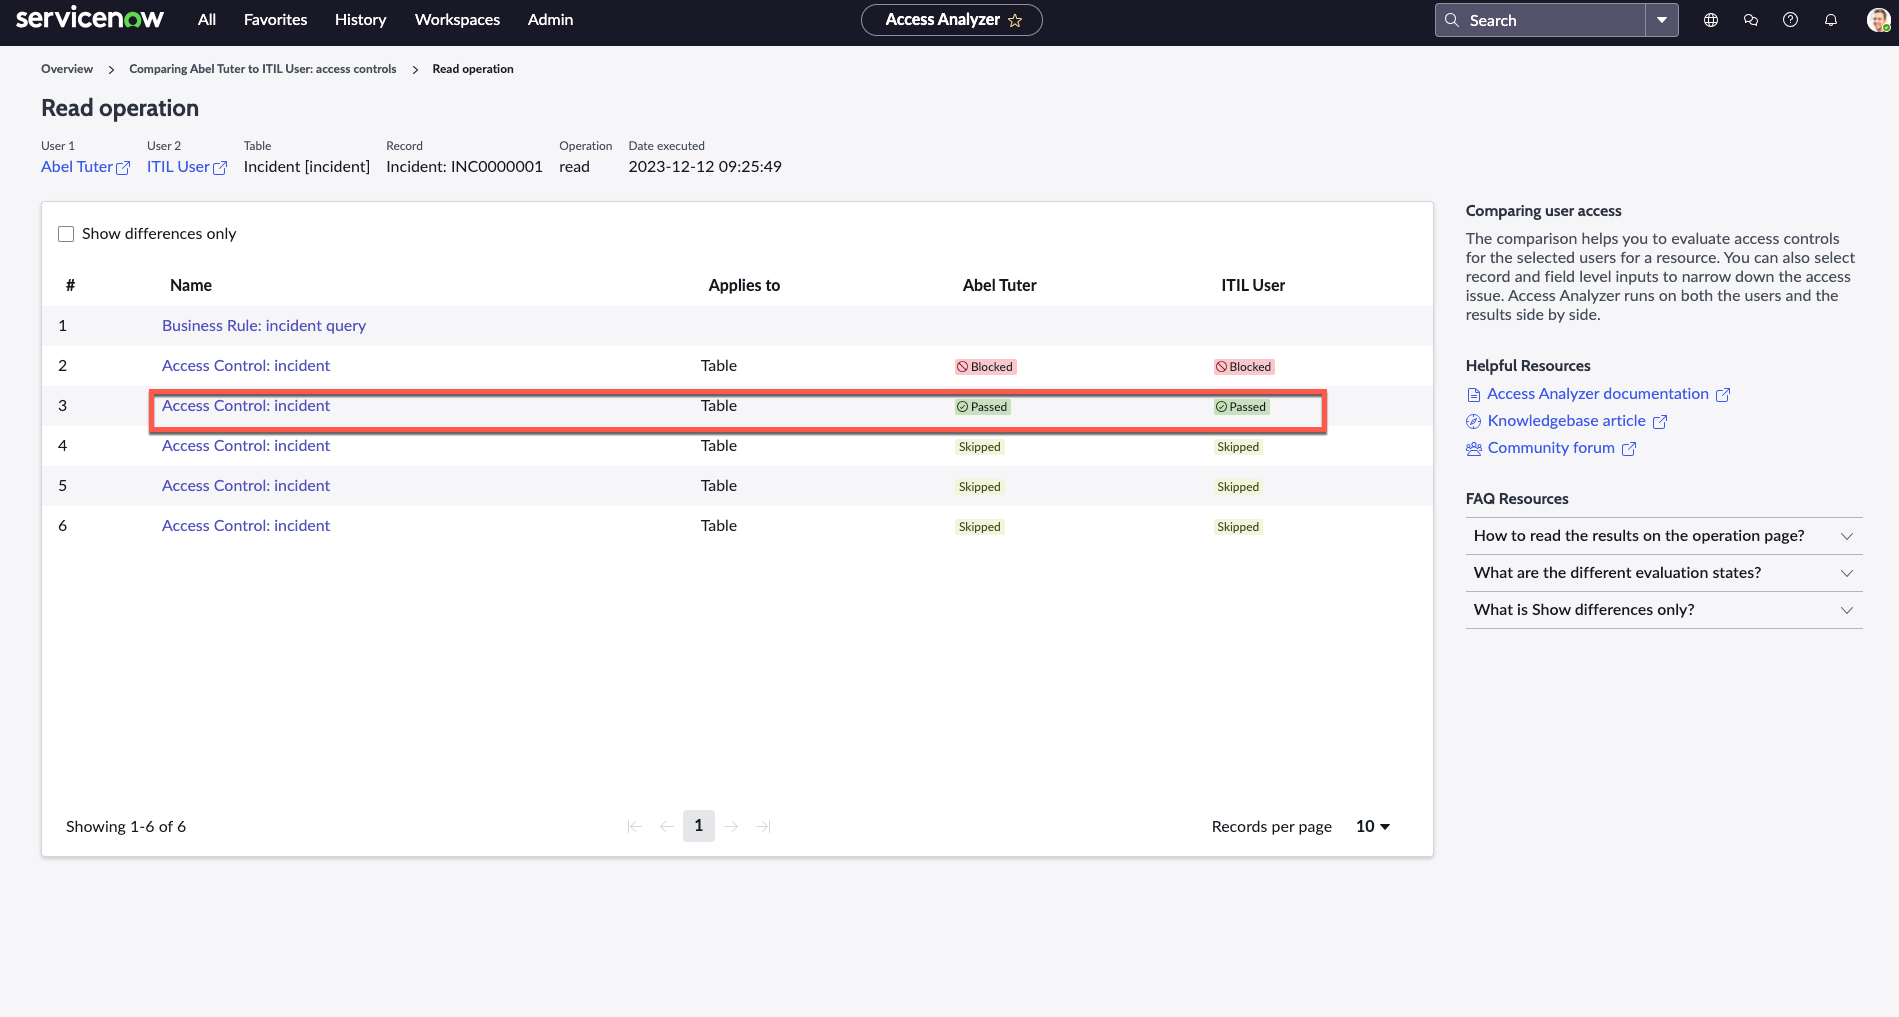Favorite Access Analyzer with the star icon
1899x1017 pixels.
click(x=1015, y=20)
